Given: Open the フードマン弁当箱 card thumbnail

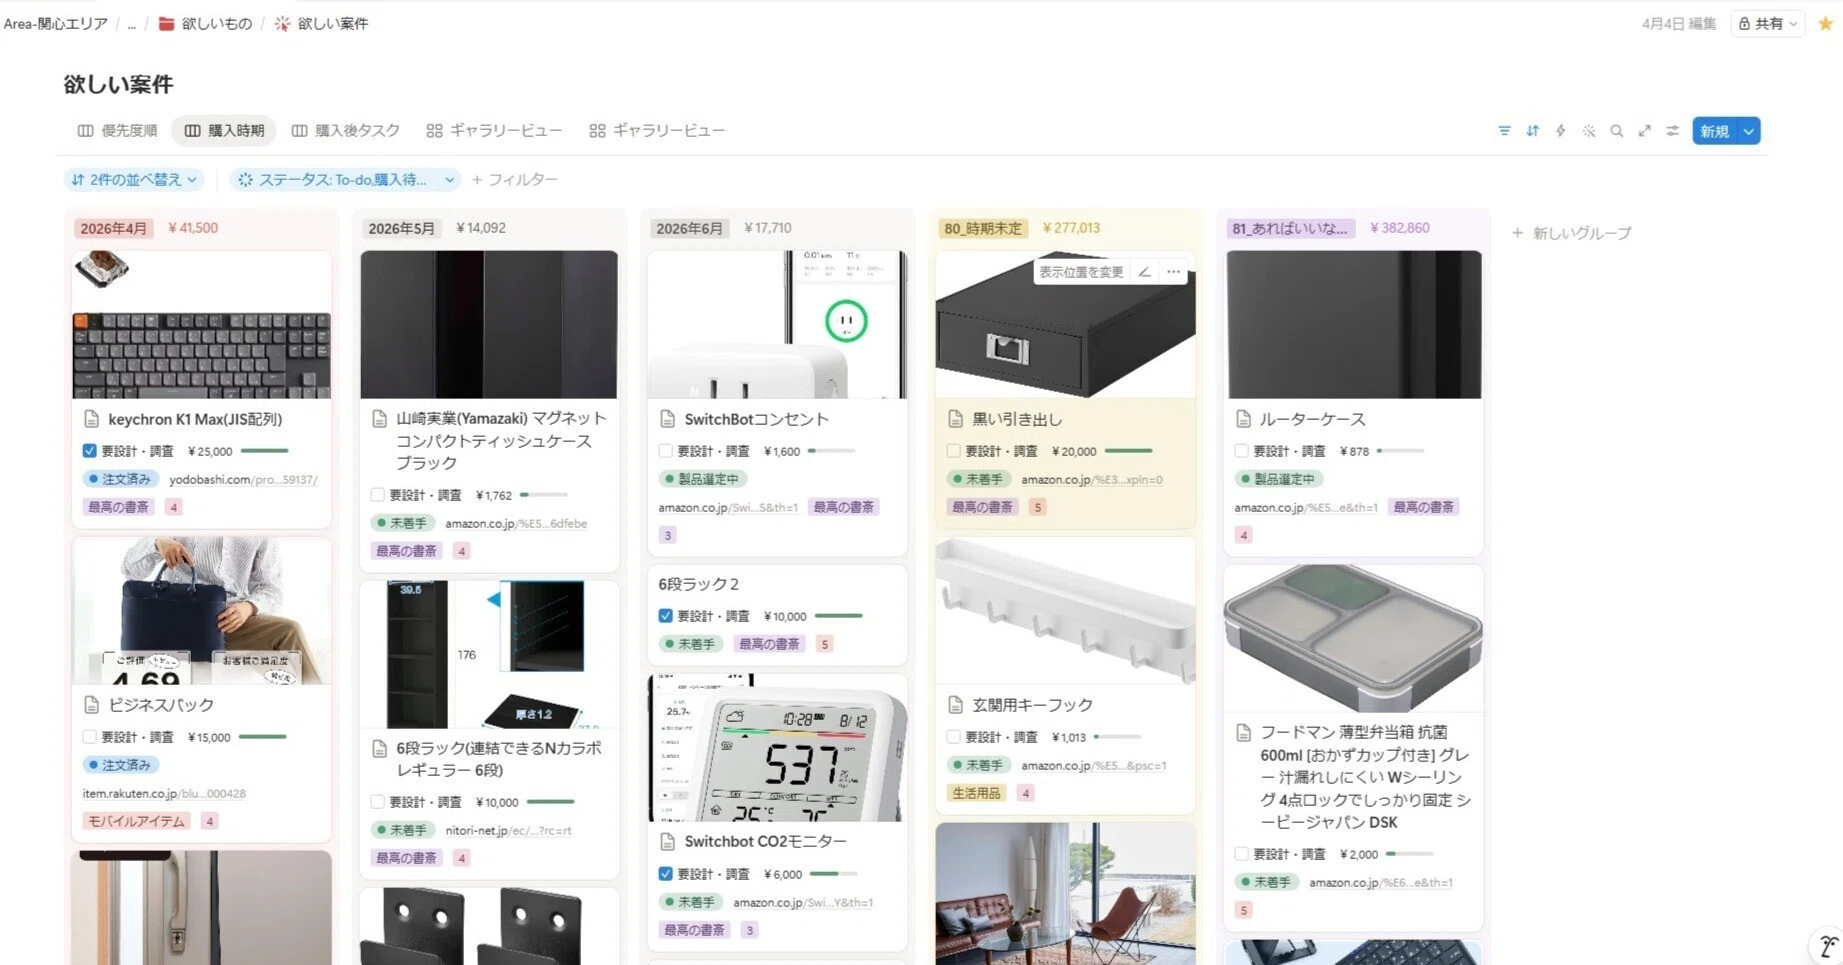Looking at the screenshot, I should [1353, 638].
